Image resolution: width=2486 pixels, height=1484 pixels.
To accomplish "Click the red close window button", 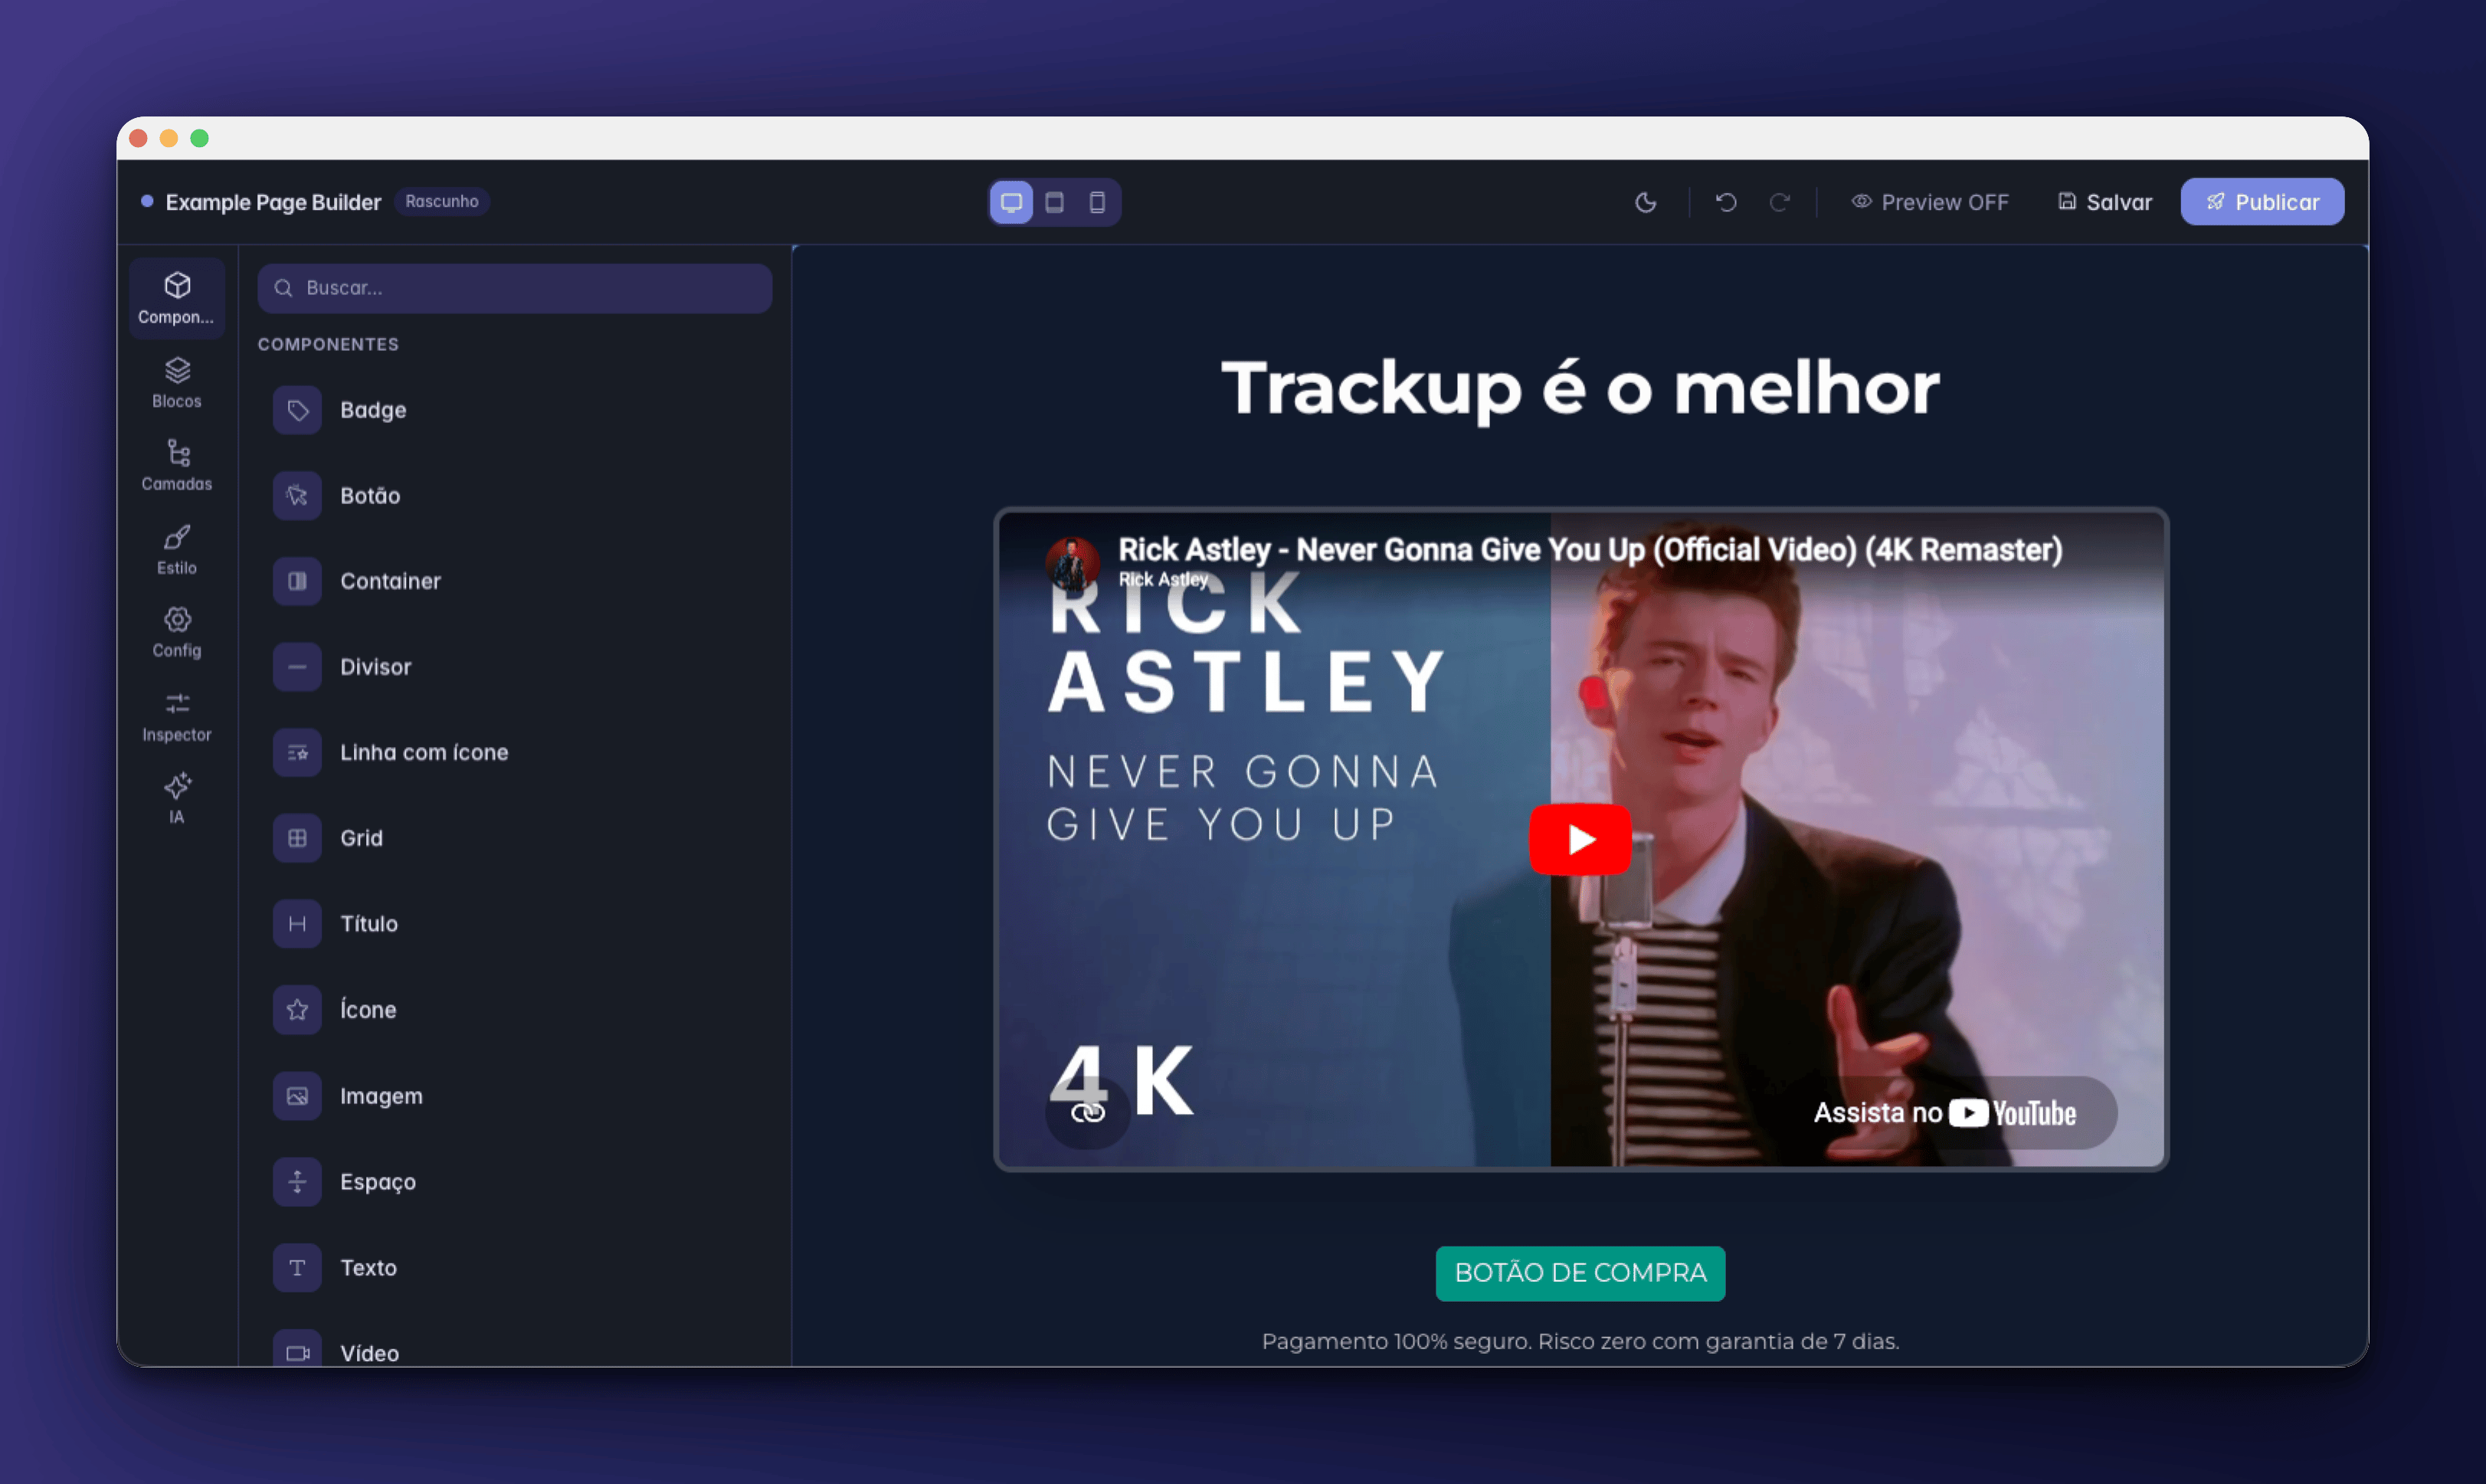I will 139,138.
